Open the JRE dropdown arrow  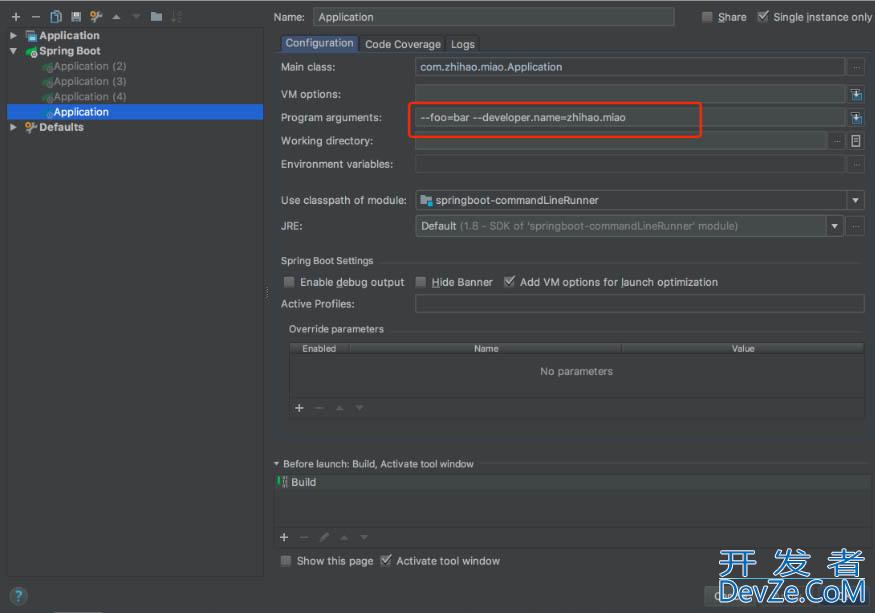[x=834, y=226]
